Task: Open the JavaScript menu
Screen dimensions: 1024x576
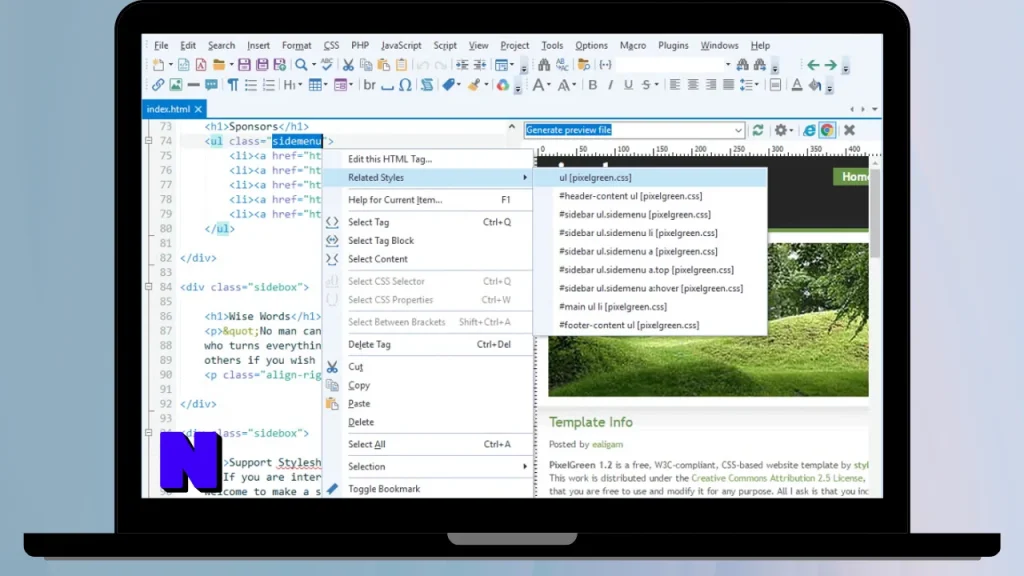Action: pyautogui.click(x=401, y=46)
